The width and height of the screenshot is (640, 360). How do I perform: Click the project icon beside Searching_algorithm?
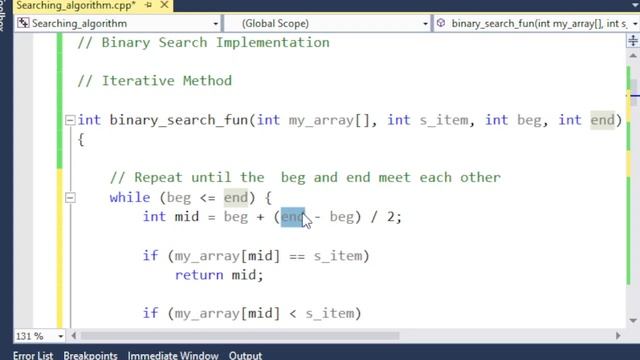point(23,23)
